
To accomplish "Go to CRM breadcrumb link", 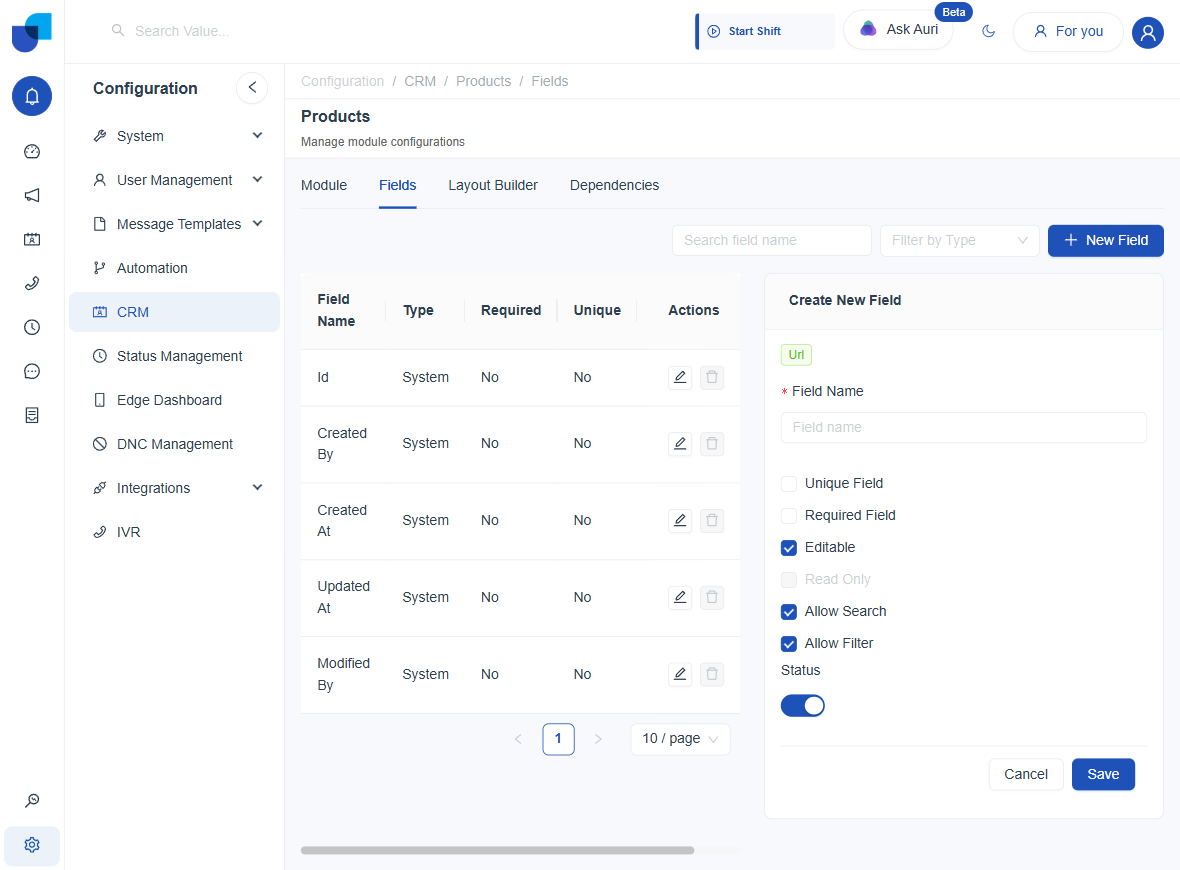I will 420,81.
